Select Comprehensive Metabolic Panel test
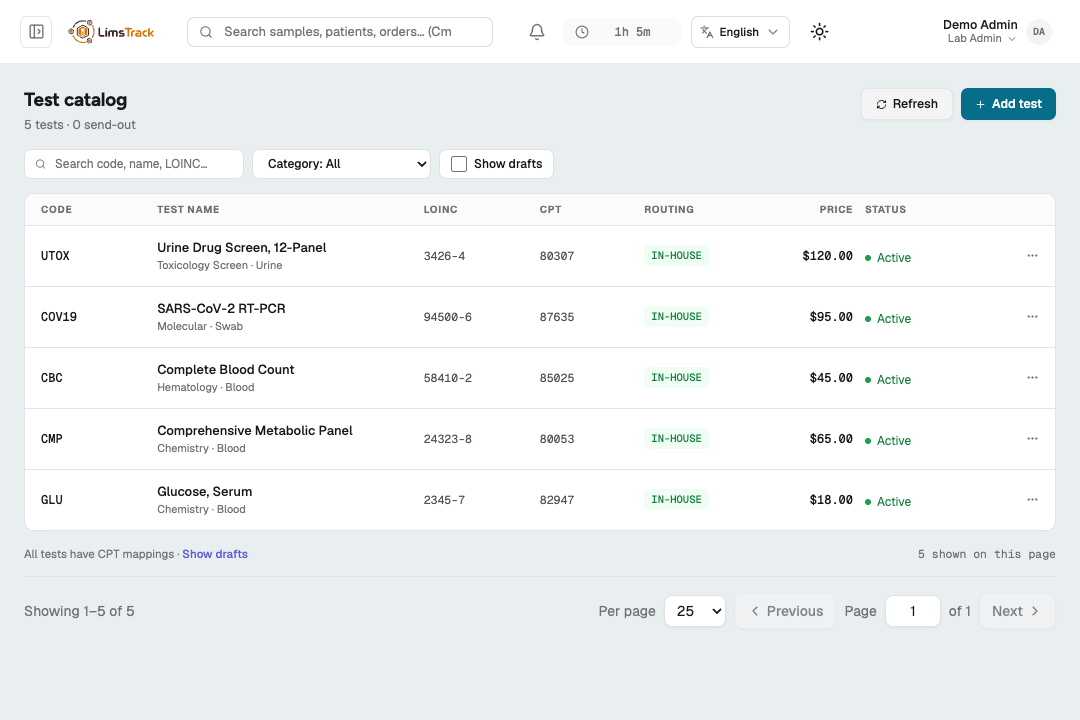This screenshot has width=1080, height=720. [x=255, y=431]
